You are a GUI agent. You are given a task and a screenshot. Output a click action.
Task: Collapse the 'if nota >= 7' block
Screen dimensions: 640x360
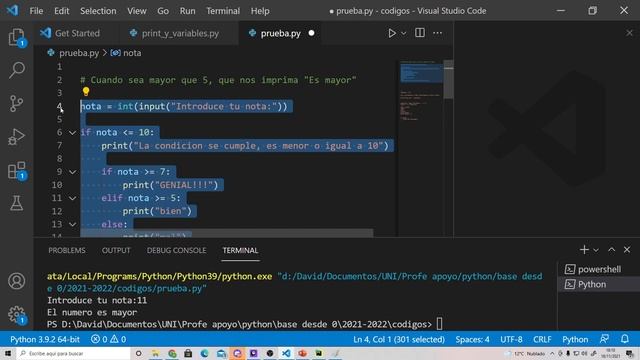(72, 172)
